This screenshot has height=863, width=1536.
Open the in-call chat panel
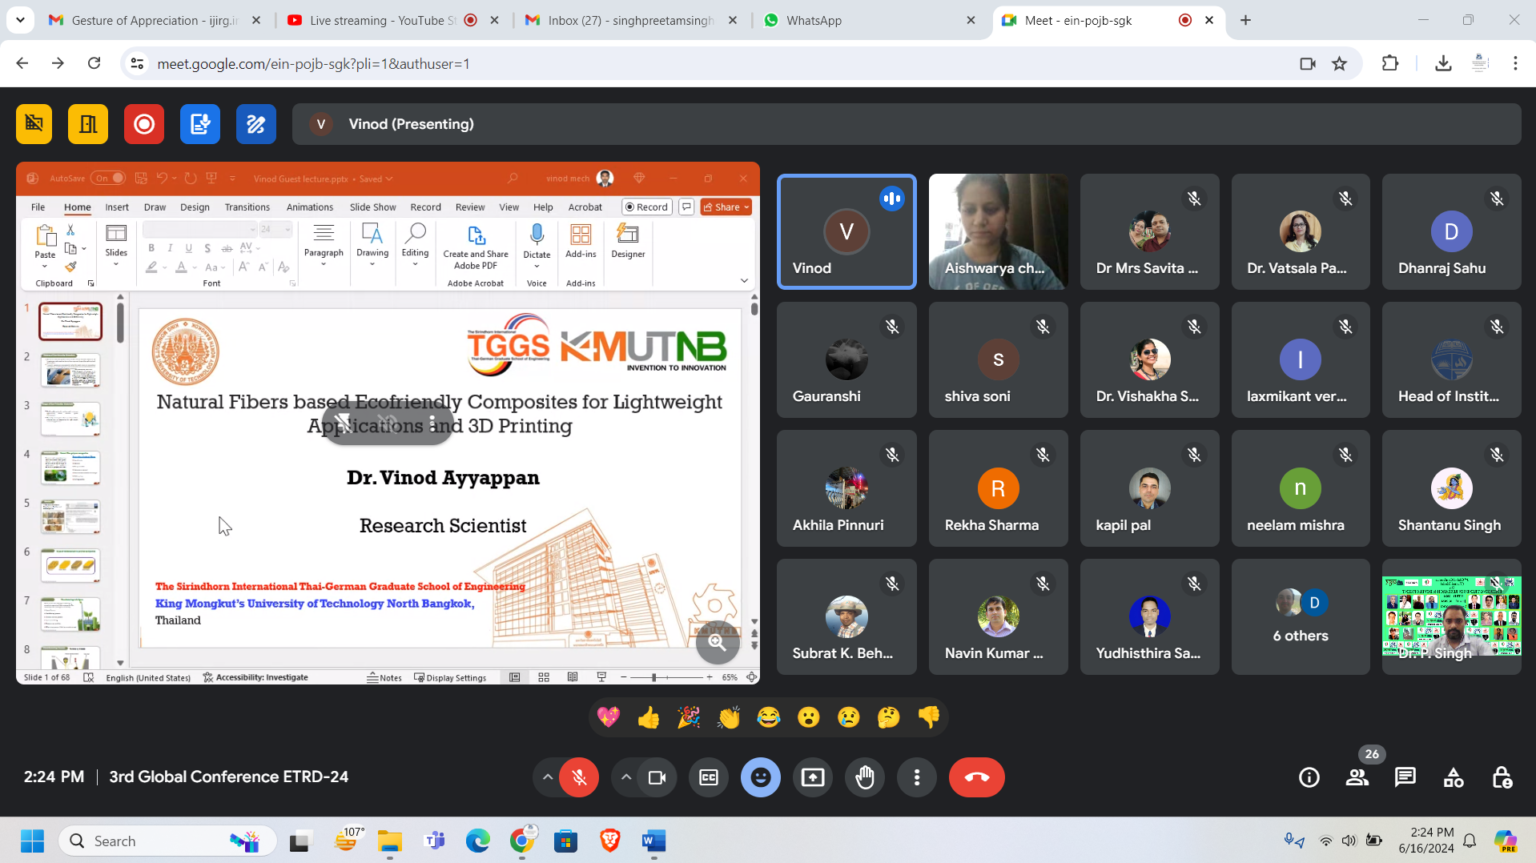click(x=1405, y=777)
